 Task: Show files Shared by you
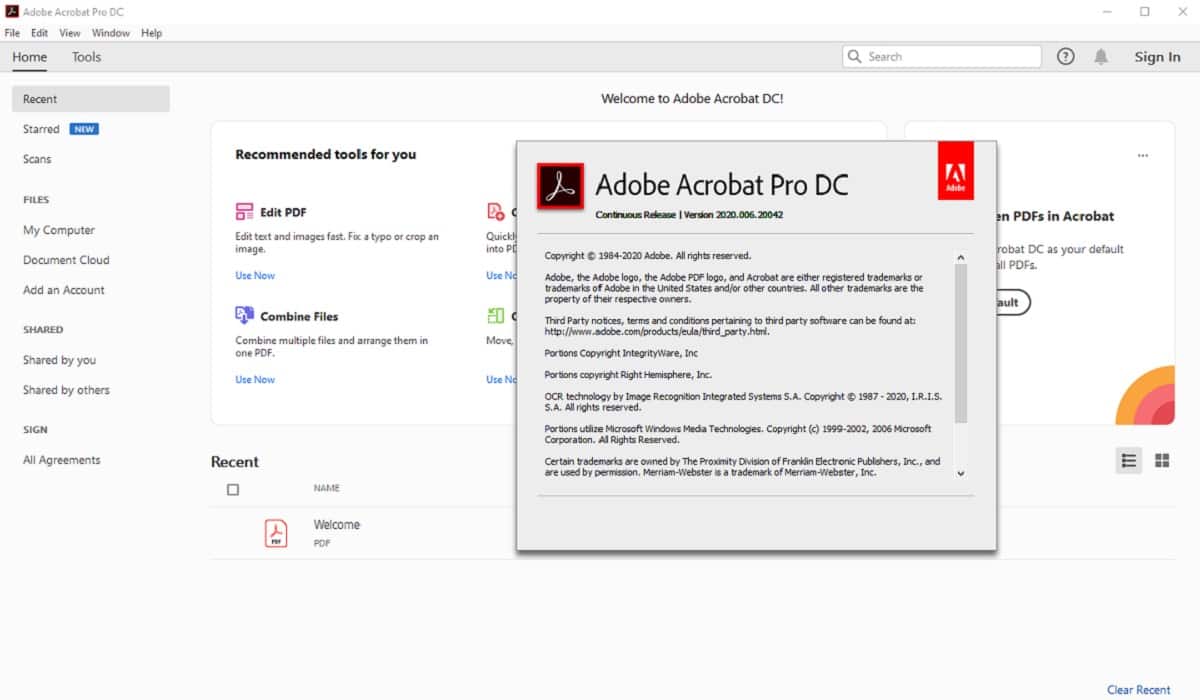(x=60, y=360)
